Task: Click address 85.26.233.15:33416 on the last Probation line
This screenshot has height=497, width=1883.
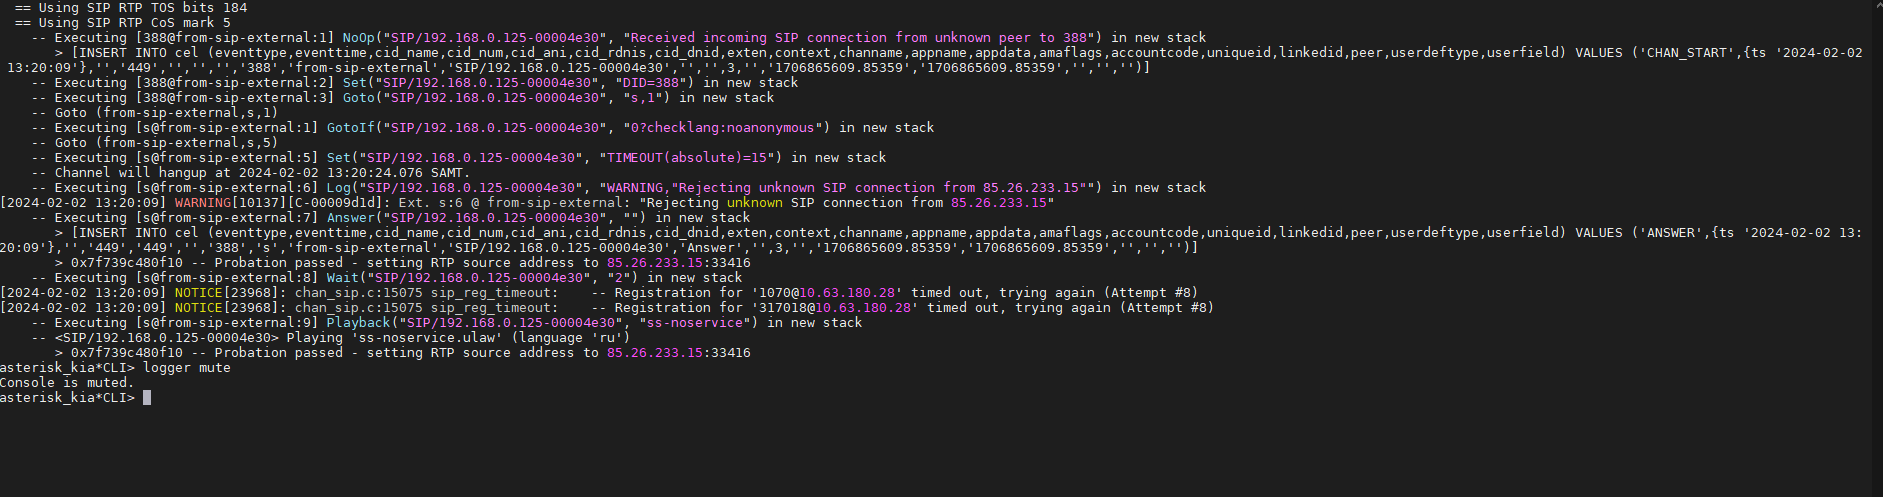Action: [678, 353]
